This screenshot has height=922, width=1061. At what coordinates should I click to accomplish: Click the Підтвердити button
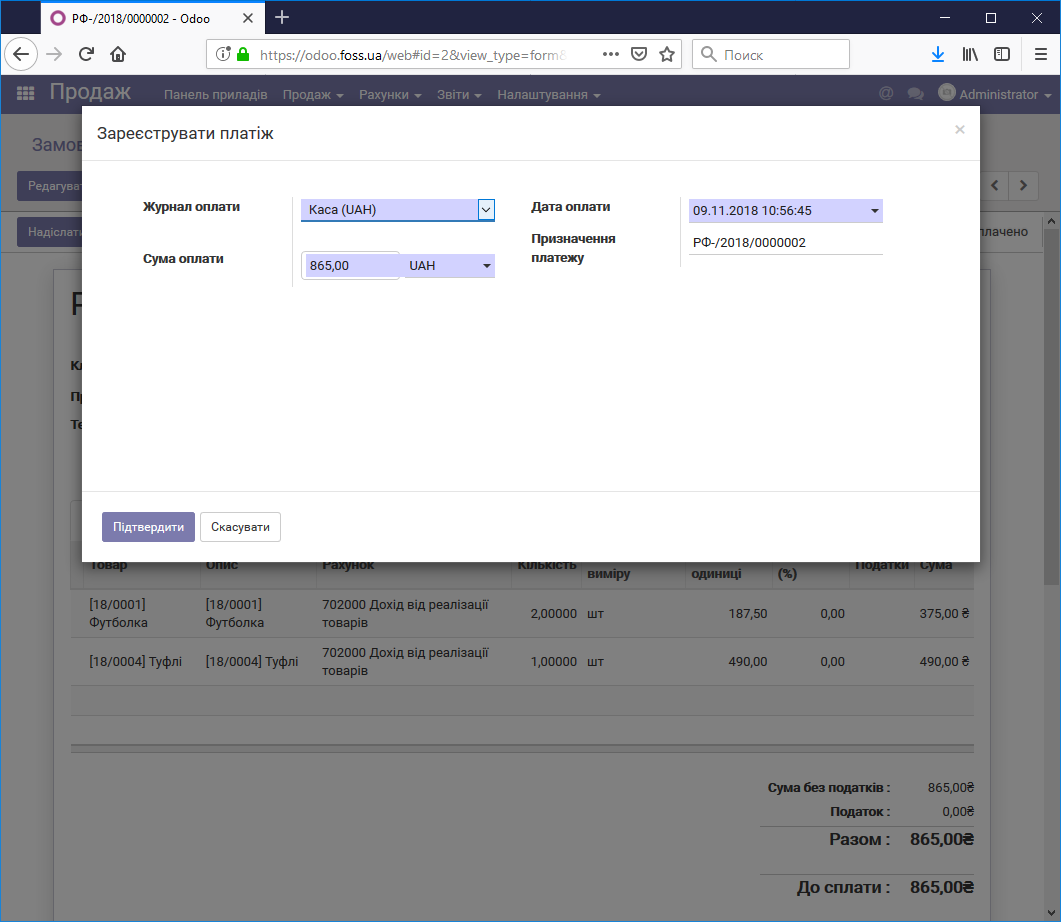(x=148, y=527)
